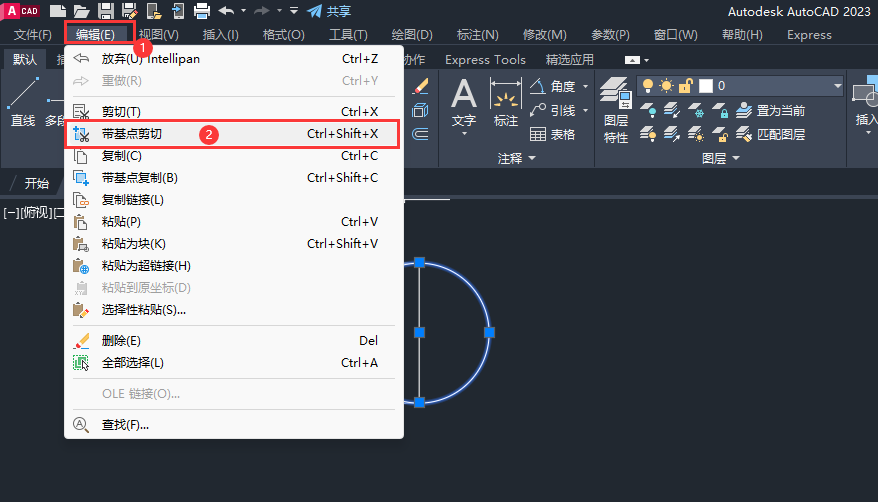
Task: Select the 直线 line tool
Action: point(22,102)
